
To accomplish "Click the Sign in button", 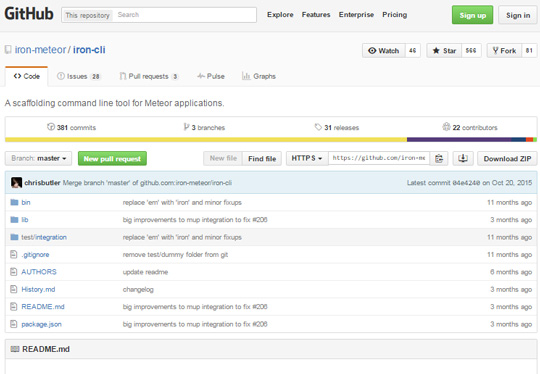I will [x=518, y=15].
